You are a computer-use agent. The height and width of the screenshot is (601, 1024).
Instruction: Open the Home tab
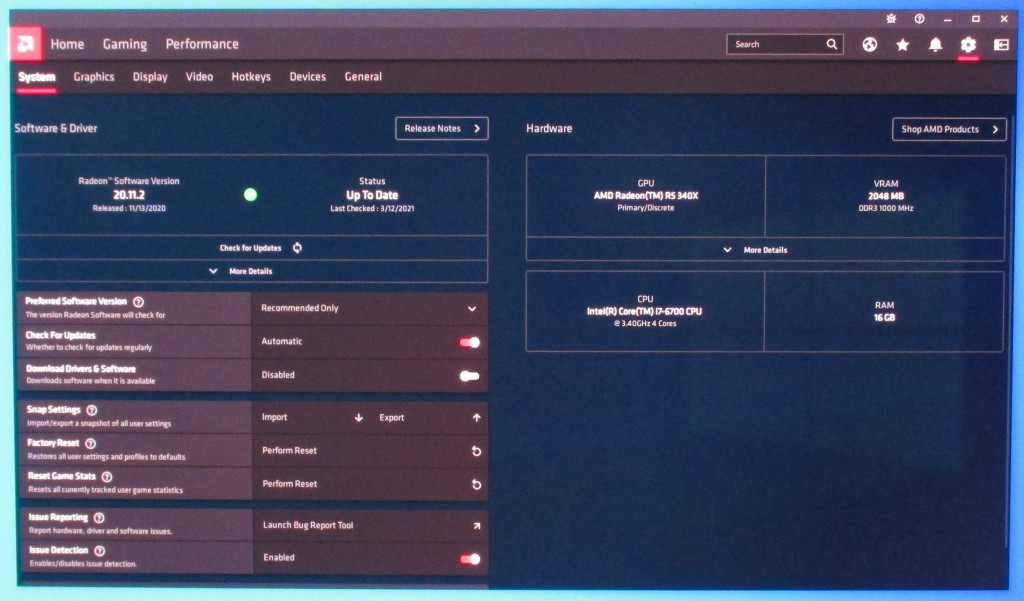pyautogui.click(x=67, y=44)
